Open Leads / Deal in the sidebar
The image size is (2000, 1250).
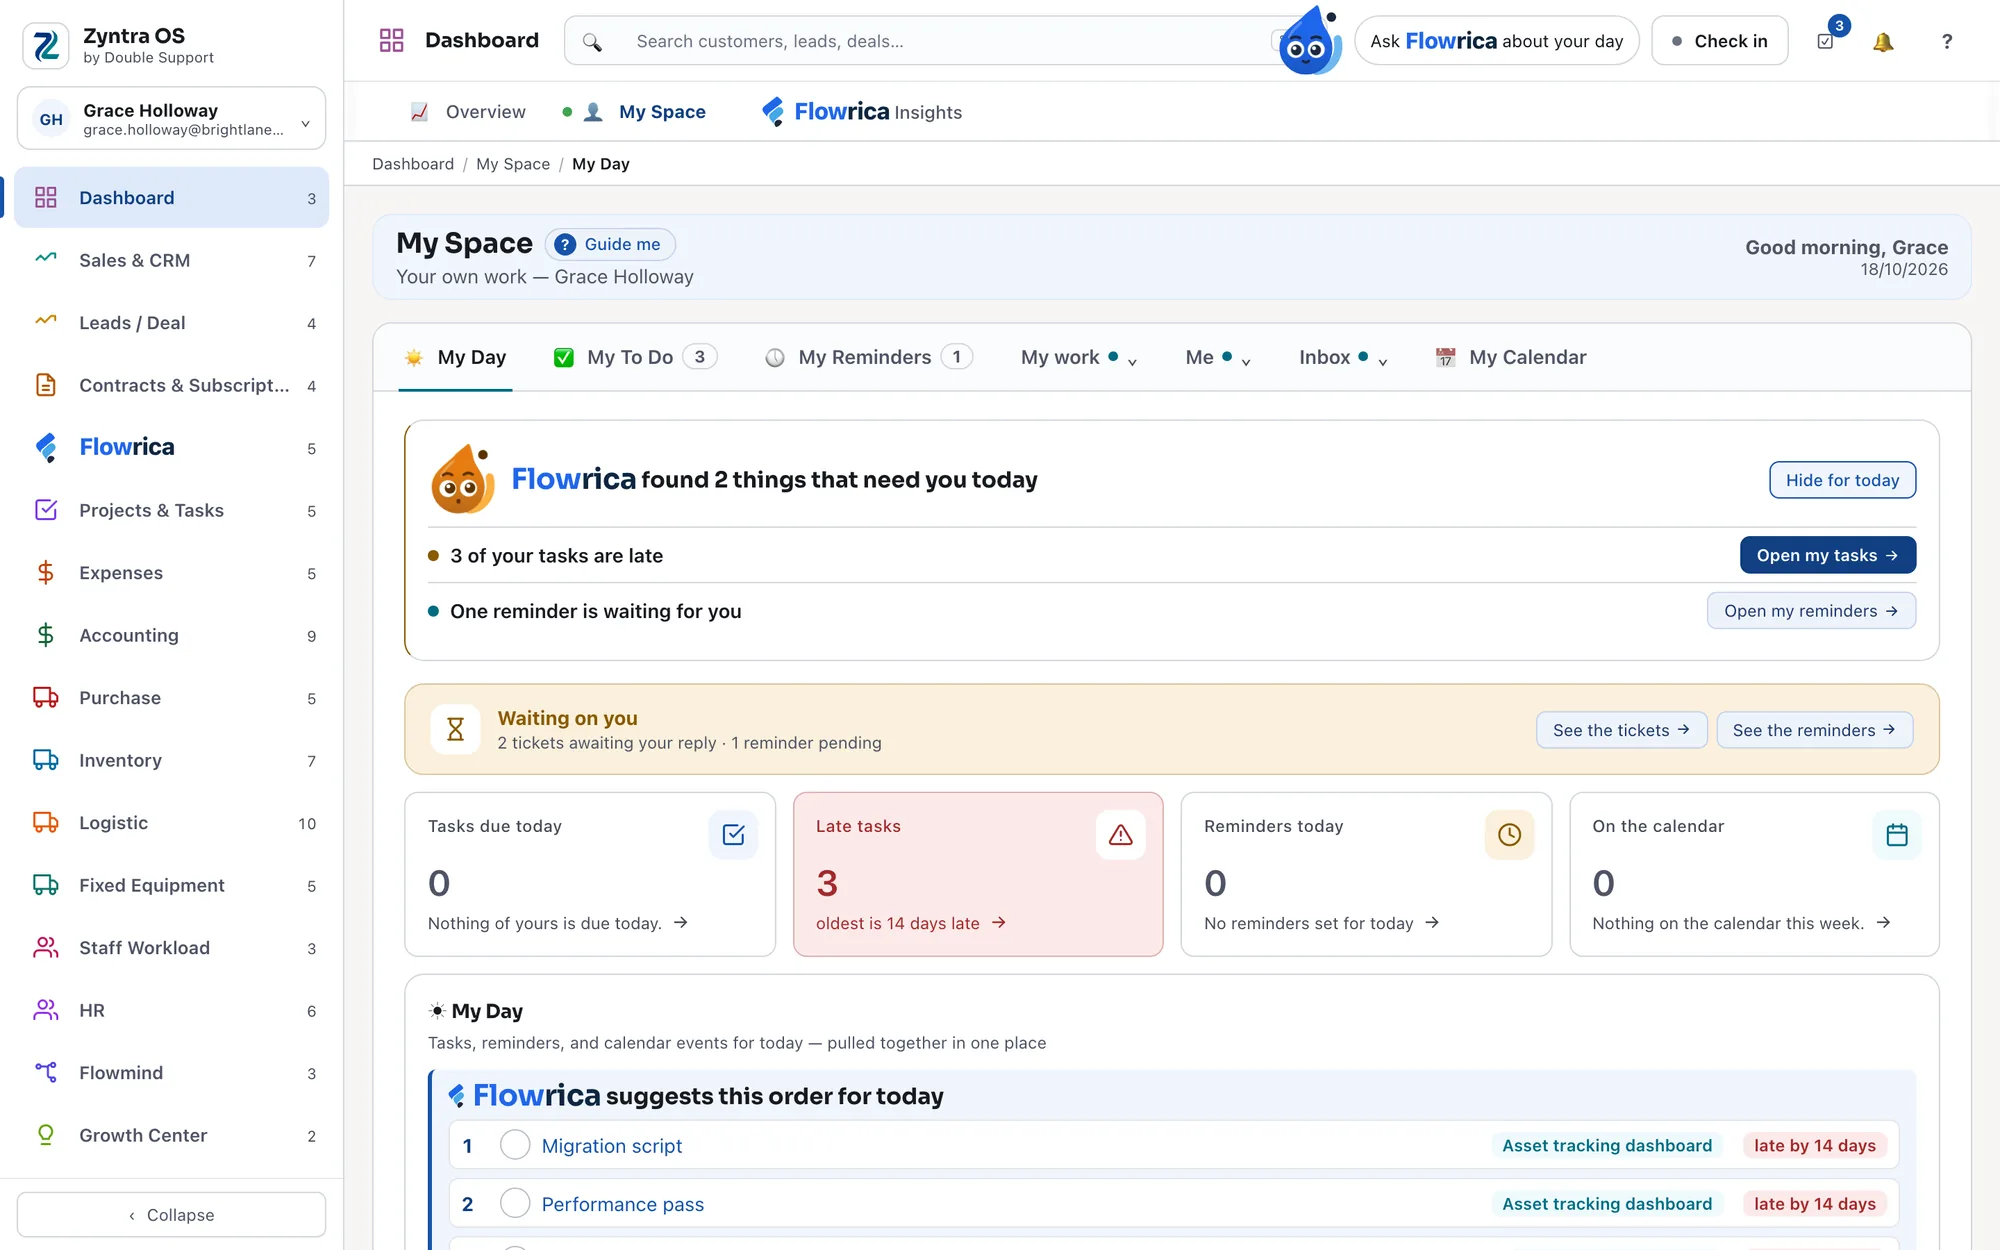[171, 323]
